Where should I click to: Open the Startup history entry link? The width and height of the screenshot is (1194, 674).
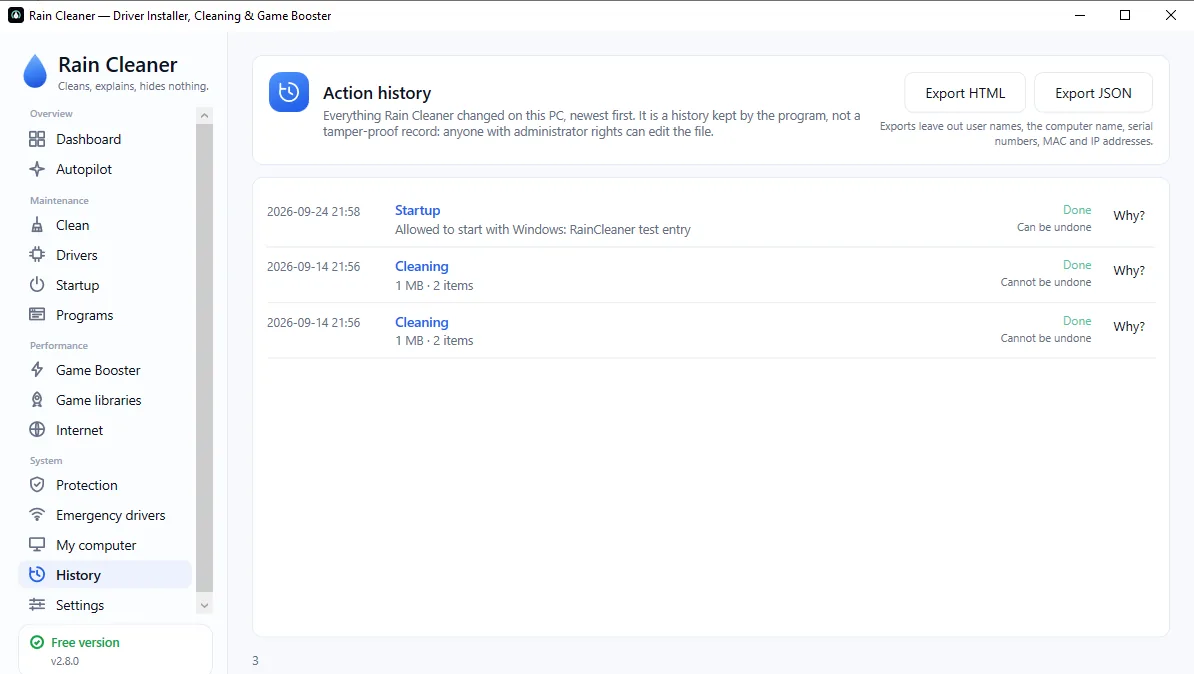click(x=417, y=210)
